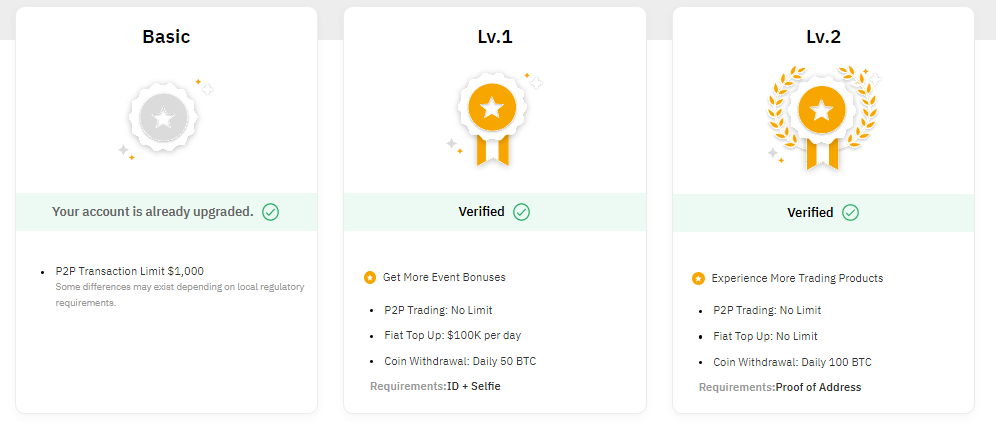Click the 'Proof of Address' requirement text

coord(818,387)
